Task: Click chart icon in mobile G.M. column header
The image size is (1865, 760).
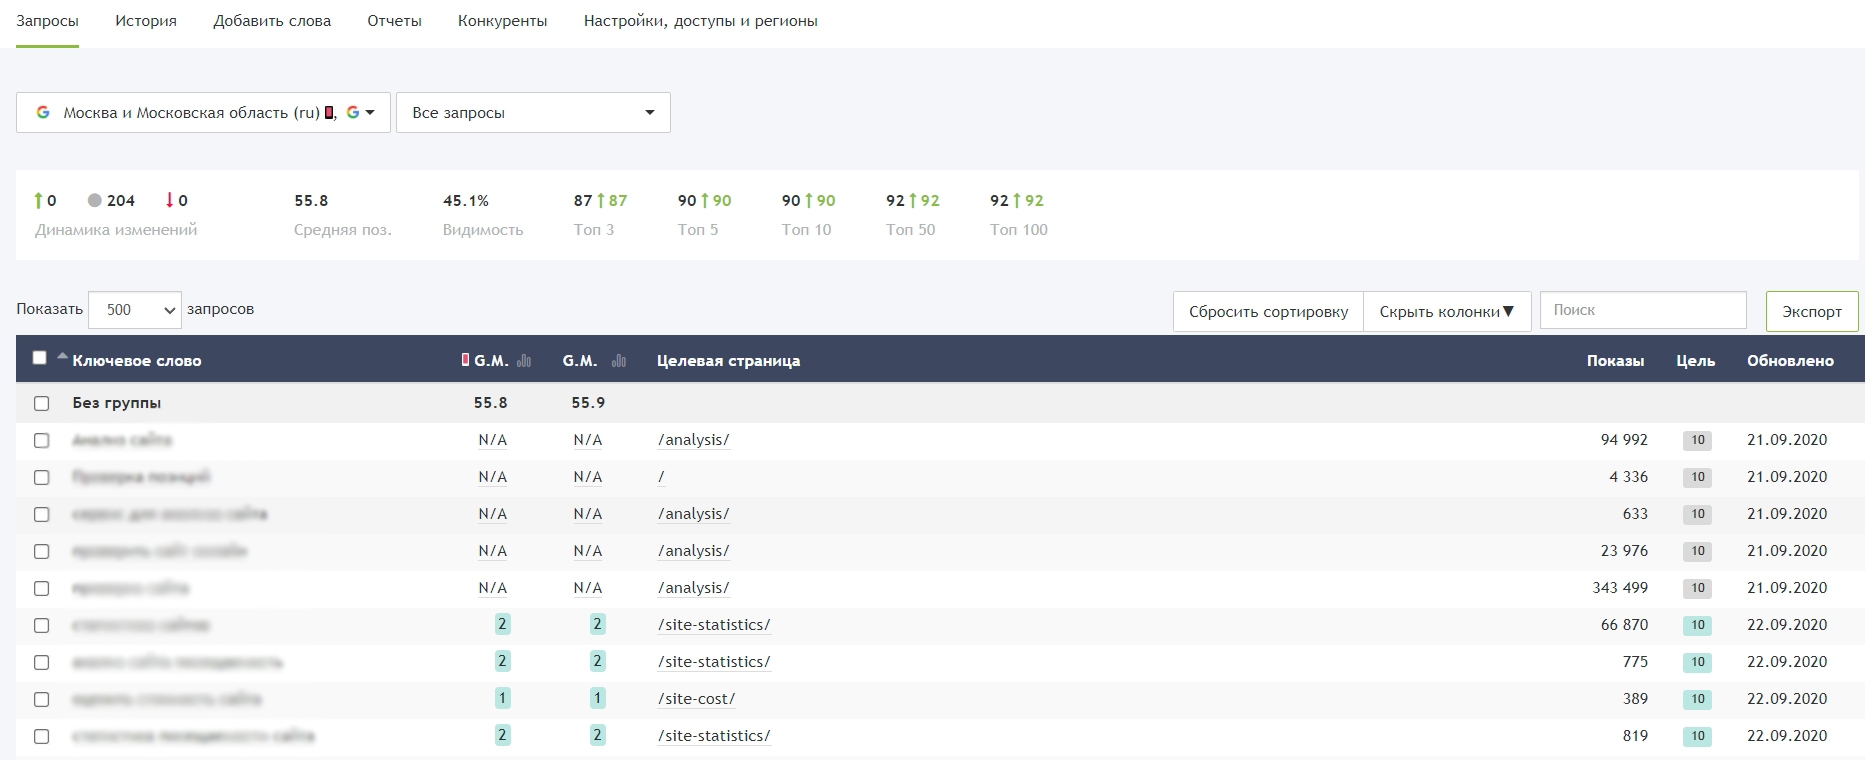Action: click(525, 361)
